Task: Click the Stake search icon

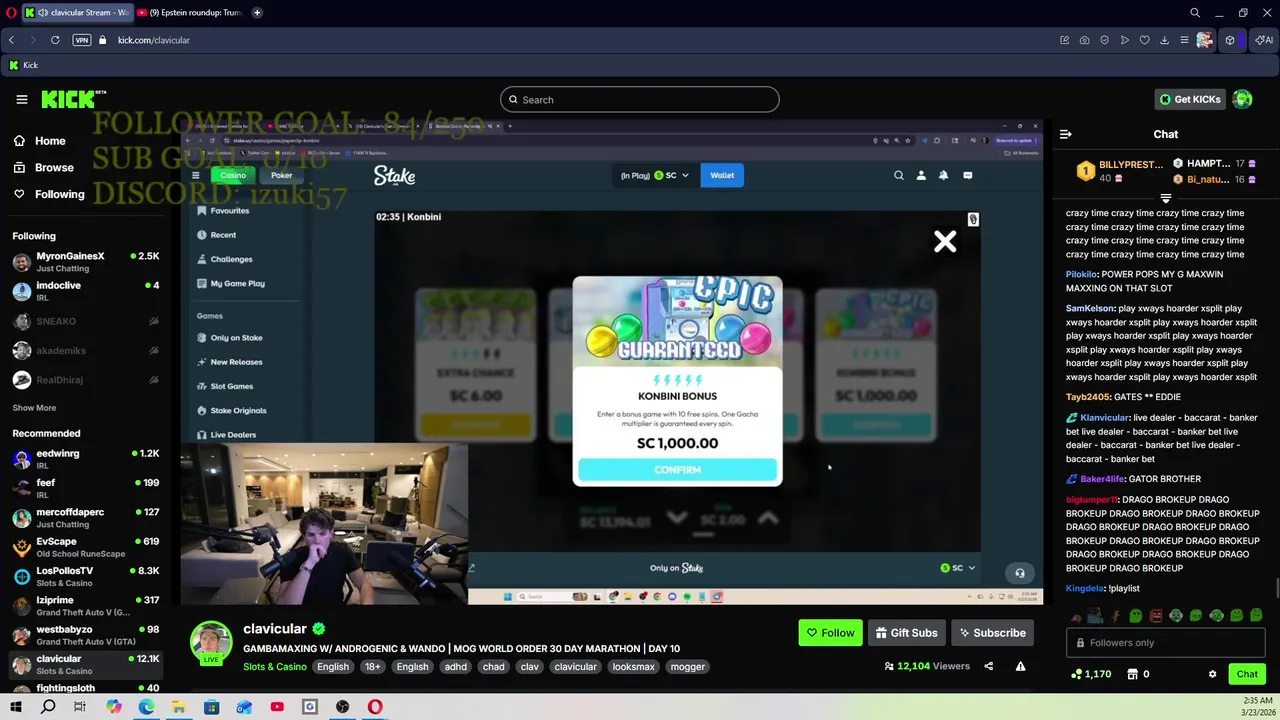Action: pyautogui.click(x=898, y=175)
